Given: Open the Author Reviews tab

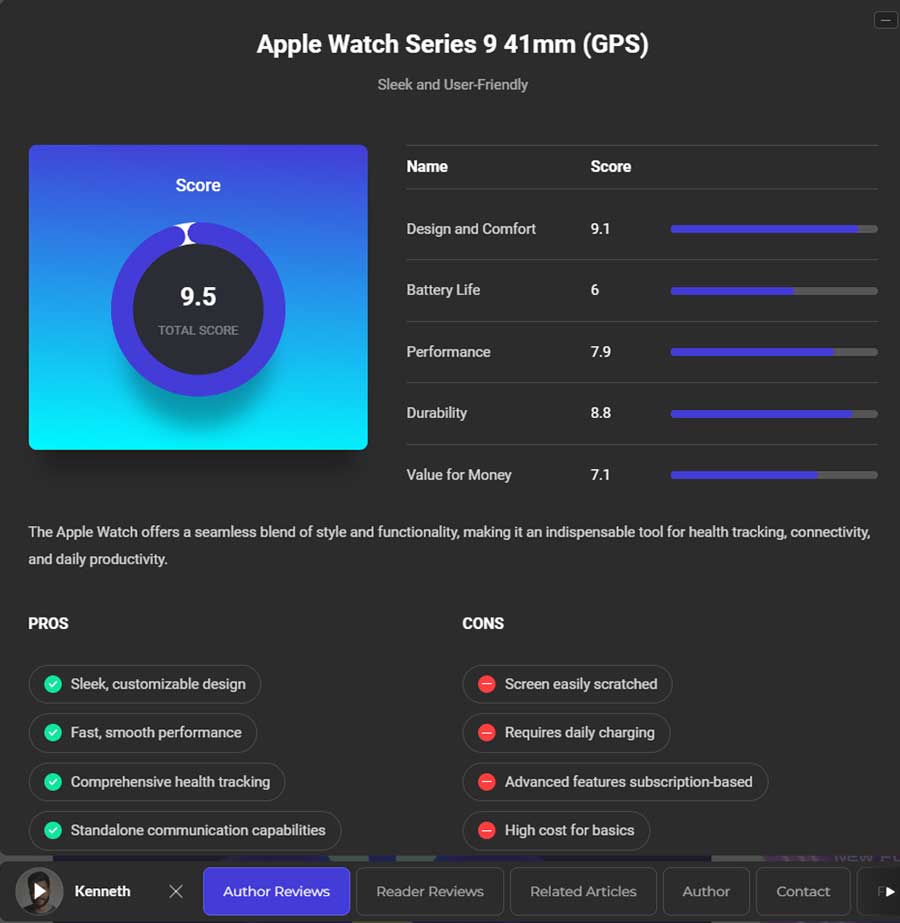Looking at the screenshot, I should pyautogui.click(x=277, y=891).
